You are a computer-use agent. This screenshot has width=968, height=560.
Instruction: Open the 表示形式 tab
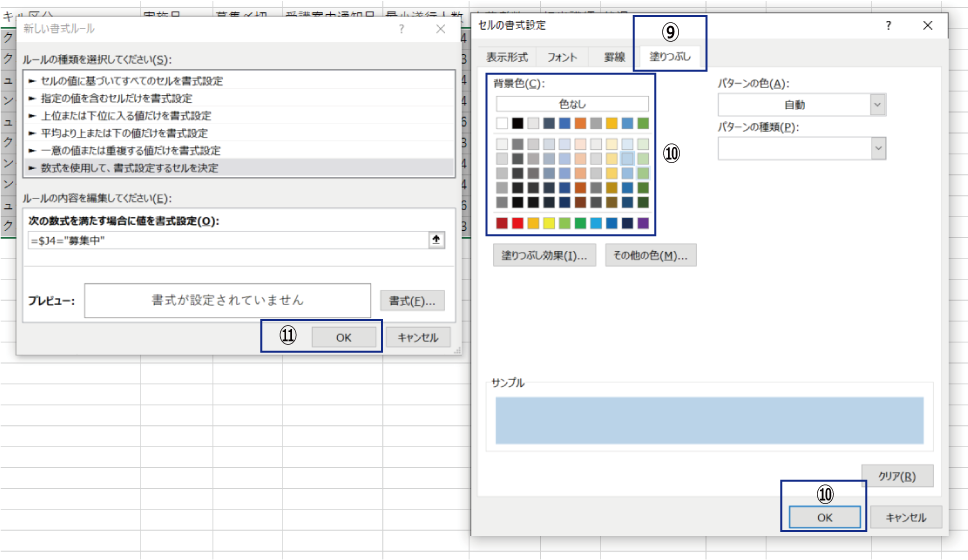(x=506, y=58)
